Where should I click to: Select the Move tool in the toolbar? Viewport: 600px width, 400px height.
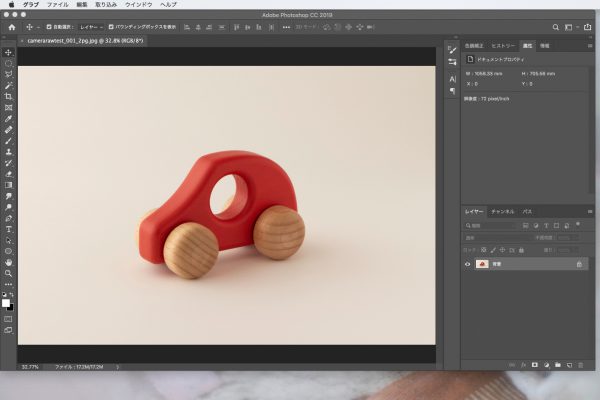tap(9, 52)
